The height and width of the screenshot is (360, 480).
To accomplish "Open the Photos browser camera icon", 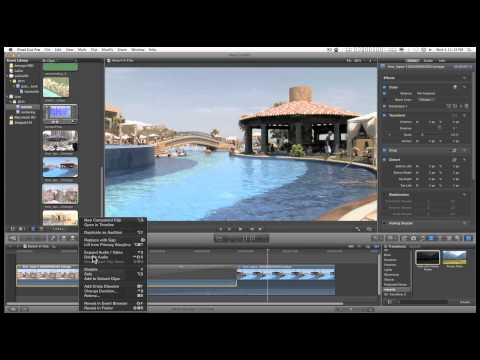I will click(x=414, y=238).
